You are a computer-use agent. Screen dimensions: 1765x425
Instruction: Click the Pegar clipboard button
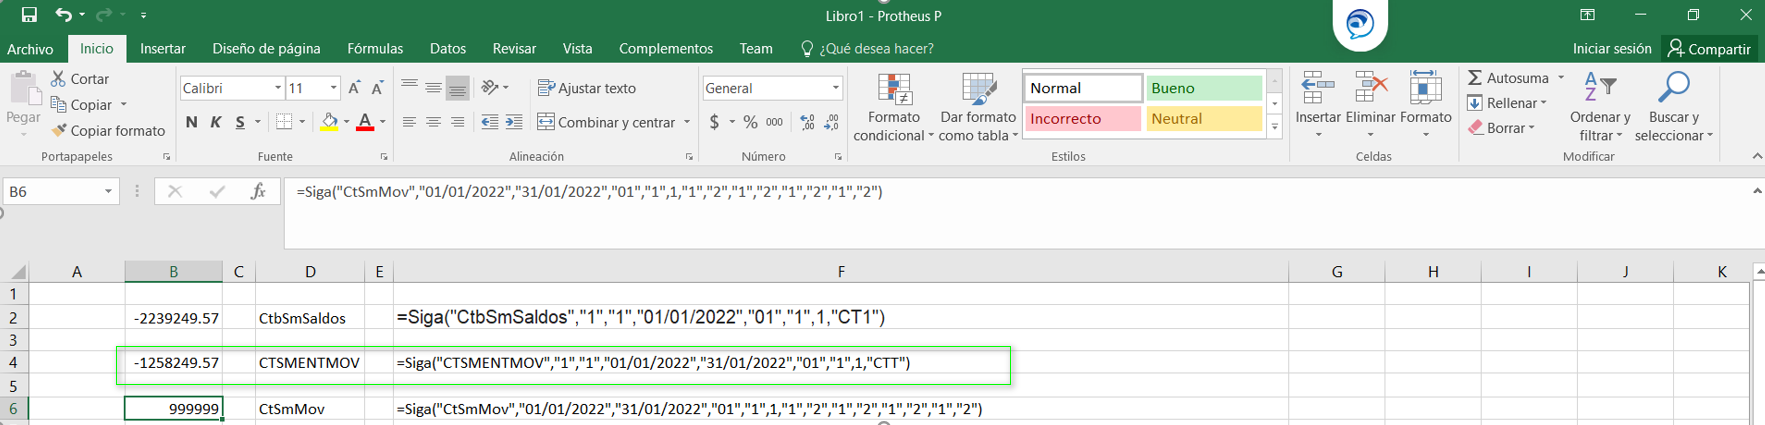click(23, 99)
